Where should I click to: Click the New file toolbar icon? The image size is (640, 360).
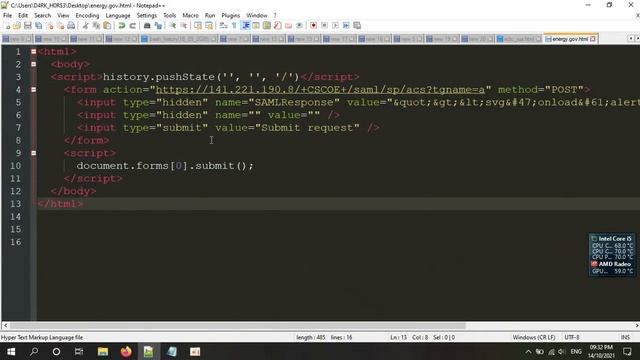point(7,26)
